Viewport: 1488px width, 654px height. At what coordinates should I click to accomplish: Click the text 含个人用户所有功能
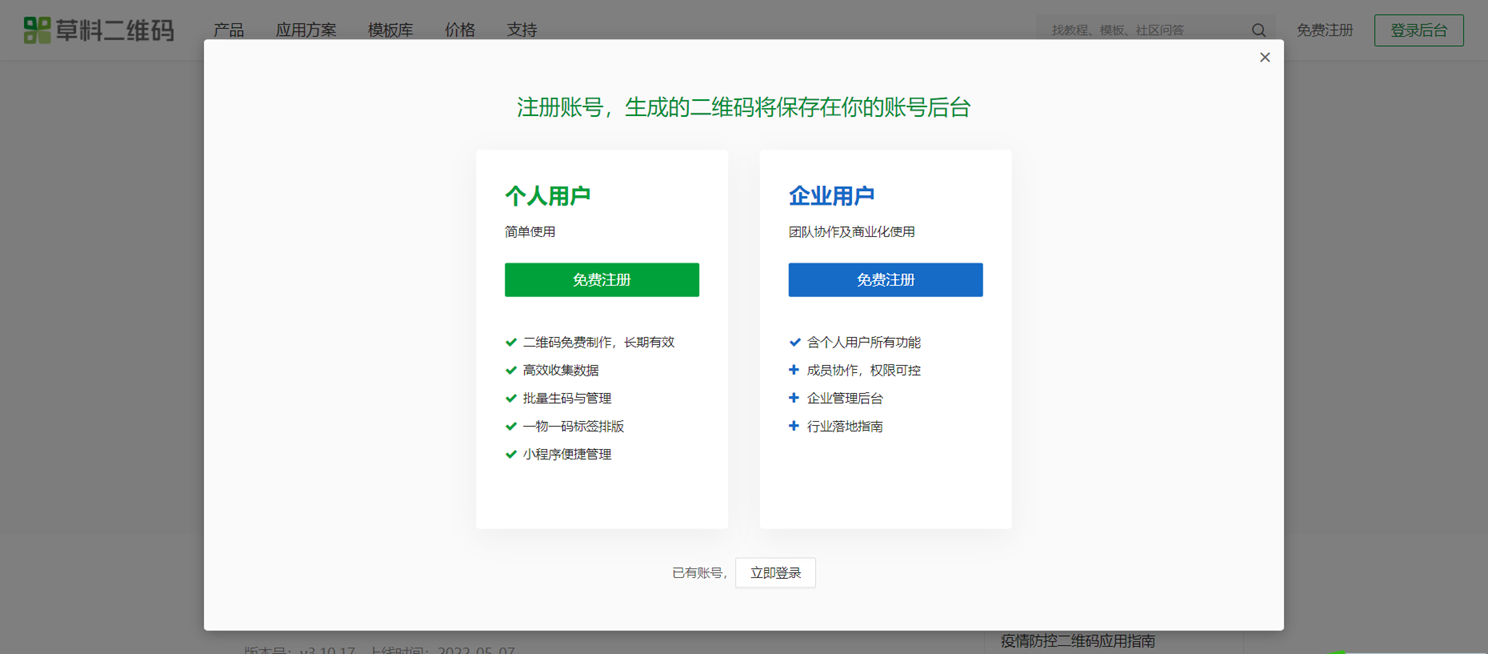pyautogui.click(x=864, y=342)
